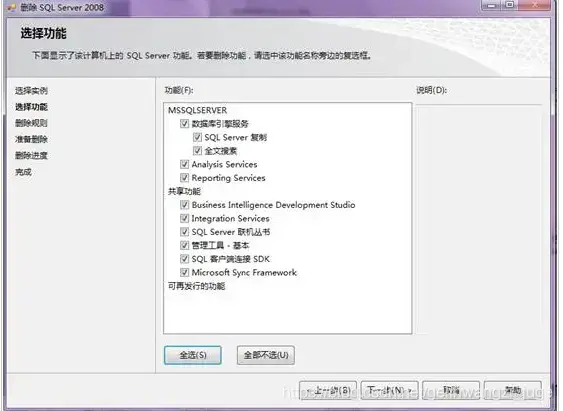Click the 功能(F): label
563x411 pixels.
(x=179, y=90)
